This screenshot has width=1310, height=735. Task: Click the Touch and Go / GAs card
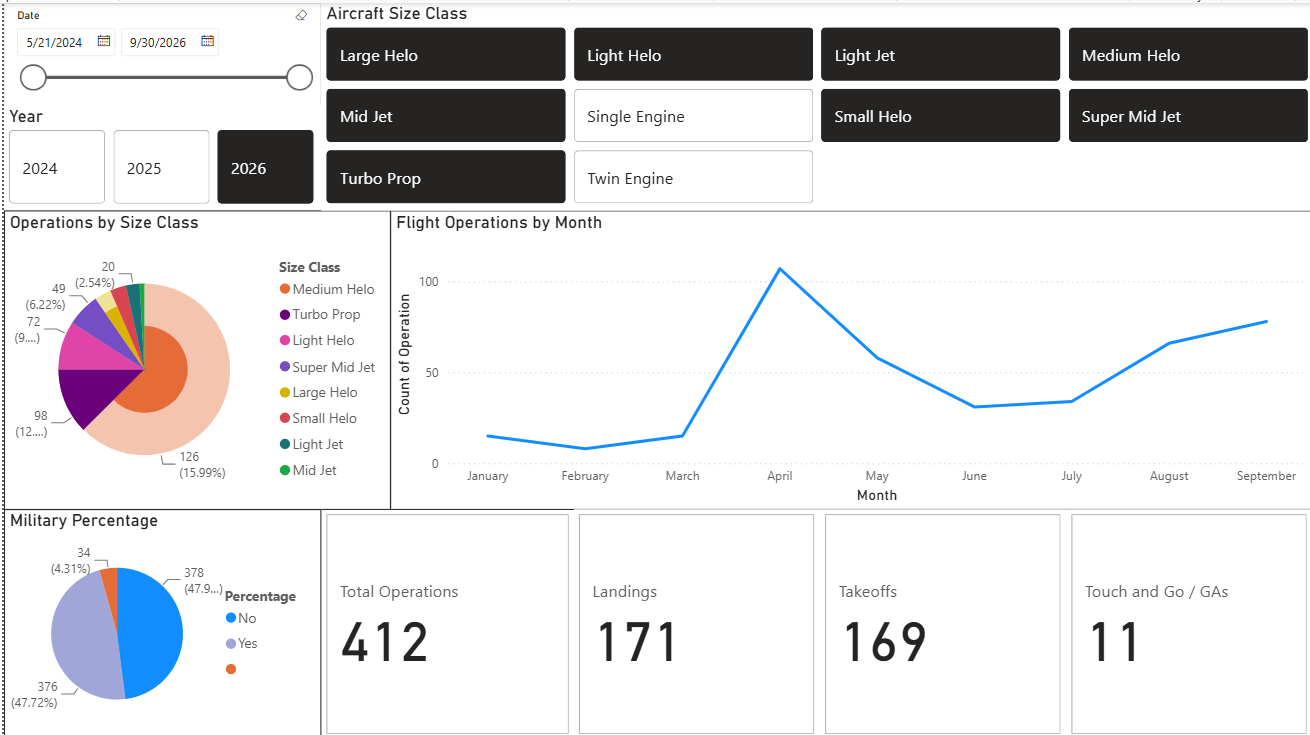click(1189, 624)
